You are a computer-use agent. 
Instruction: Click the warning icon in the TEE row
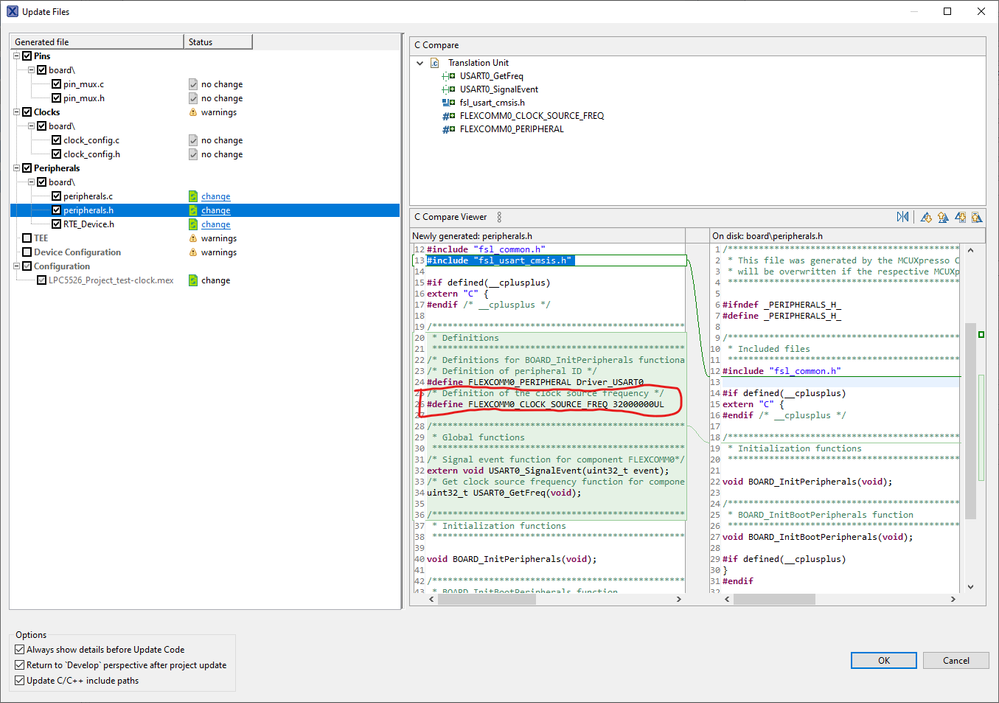pos(193,238)
